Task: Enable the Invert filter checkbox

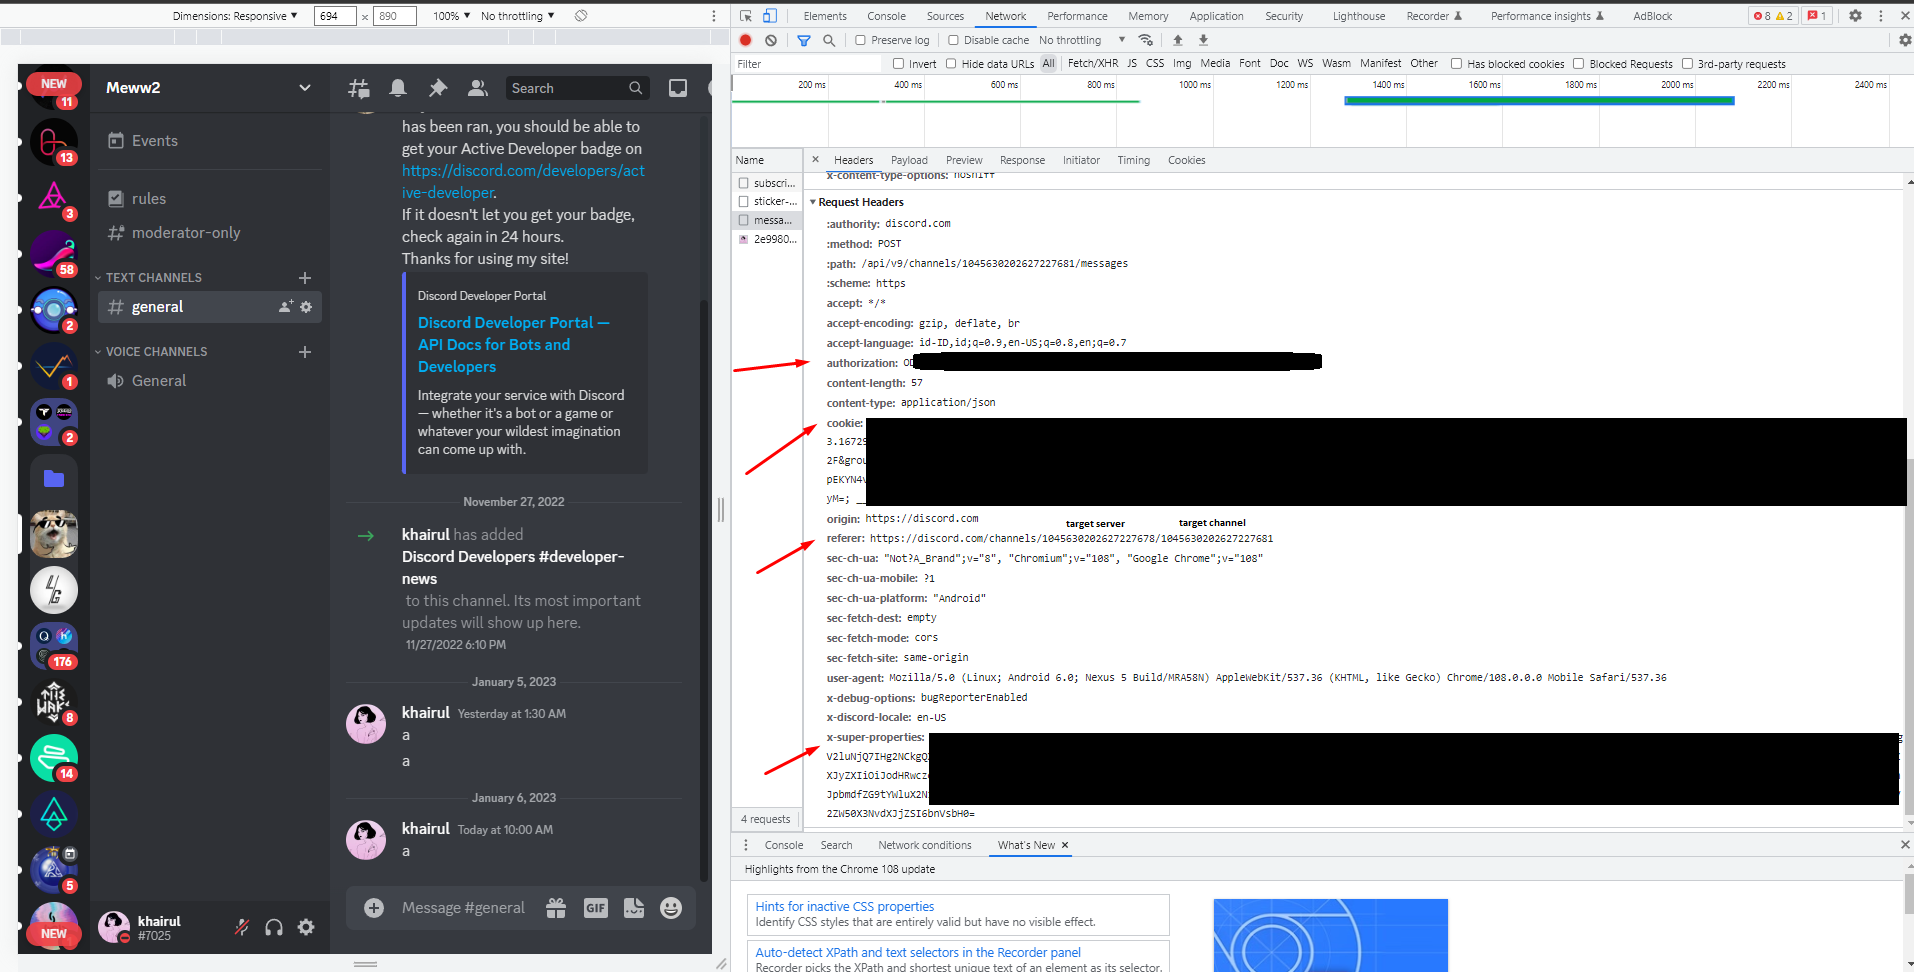Action: coord(898,63)
